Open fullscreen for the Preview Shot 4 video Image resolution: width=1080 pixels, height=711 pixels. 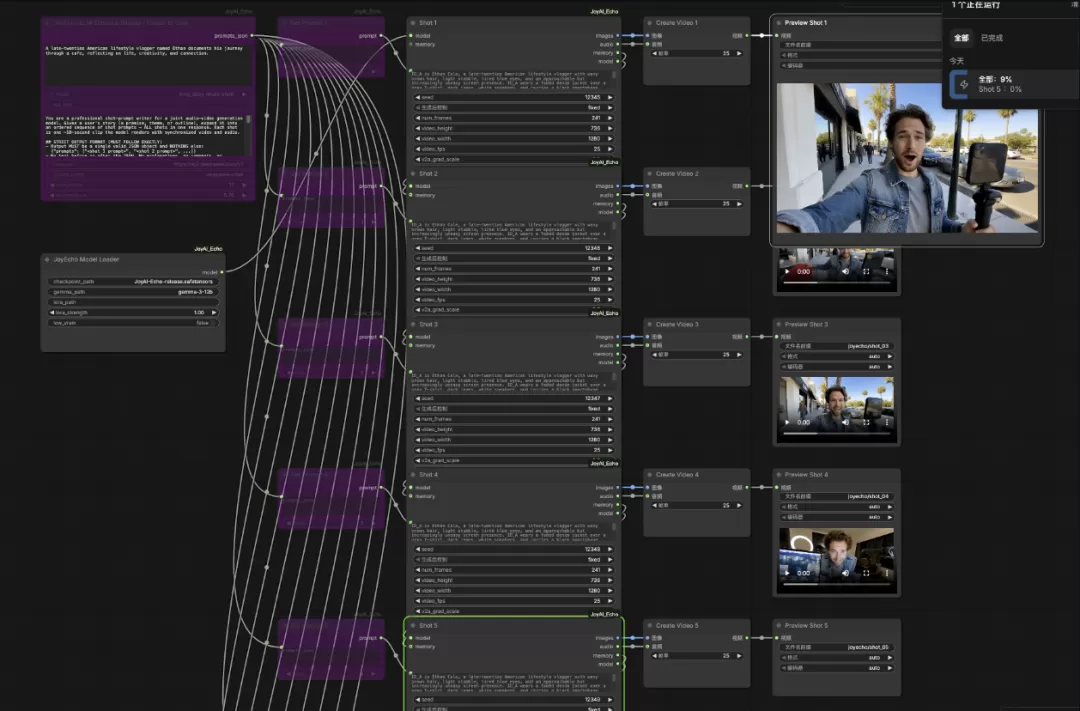click(866, 573)
